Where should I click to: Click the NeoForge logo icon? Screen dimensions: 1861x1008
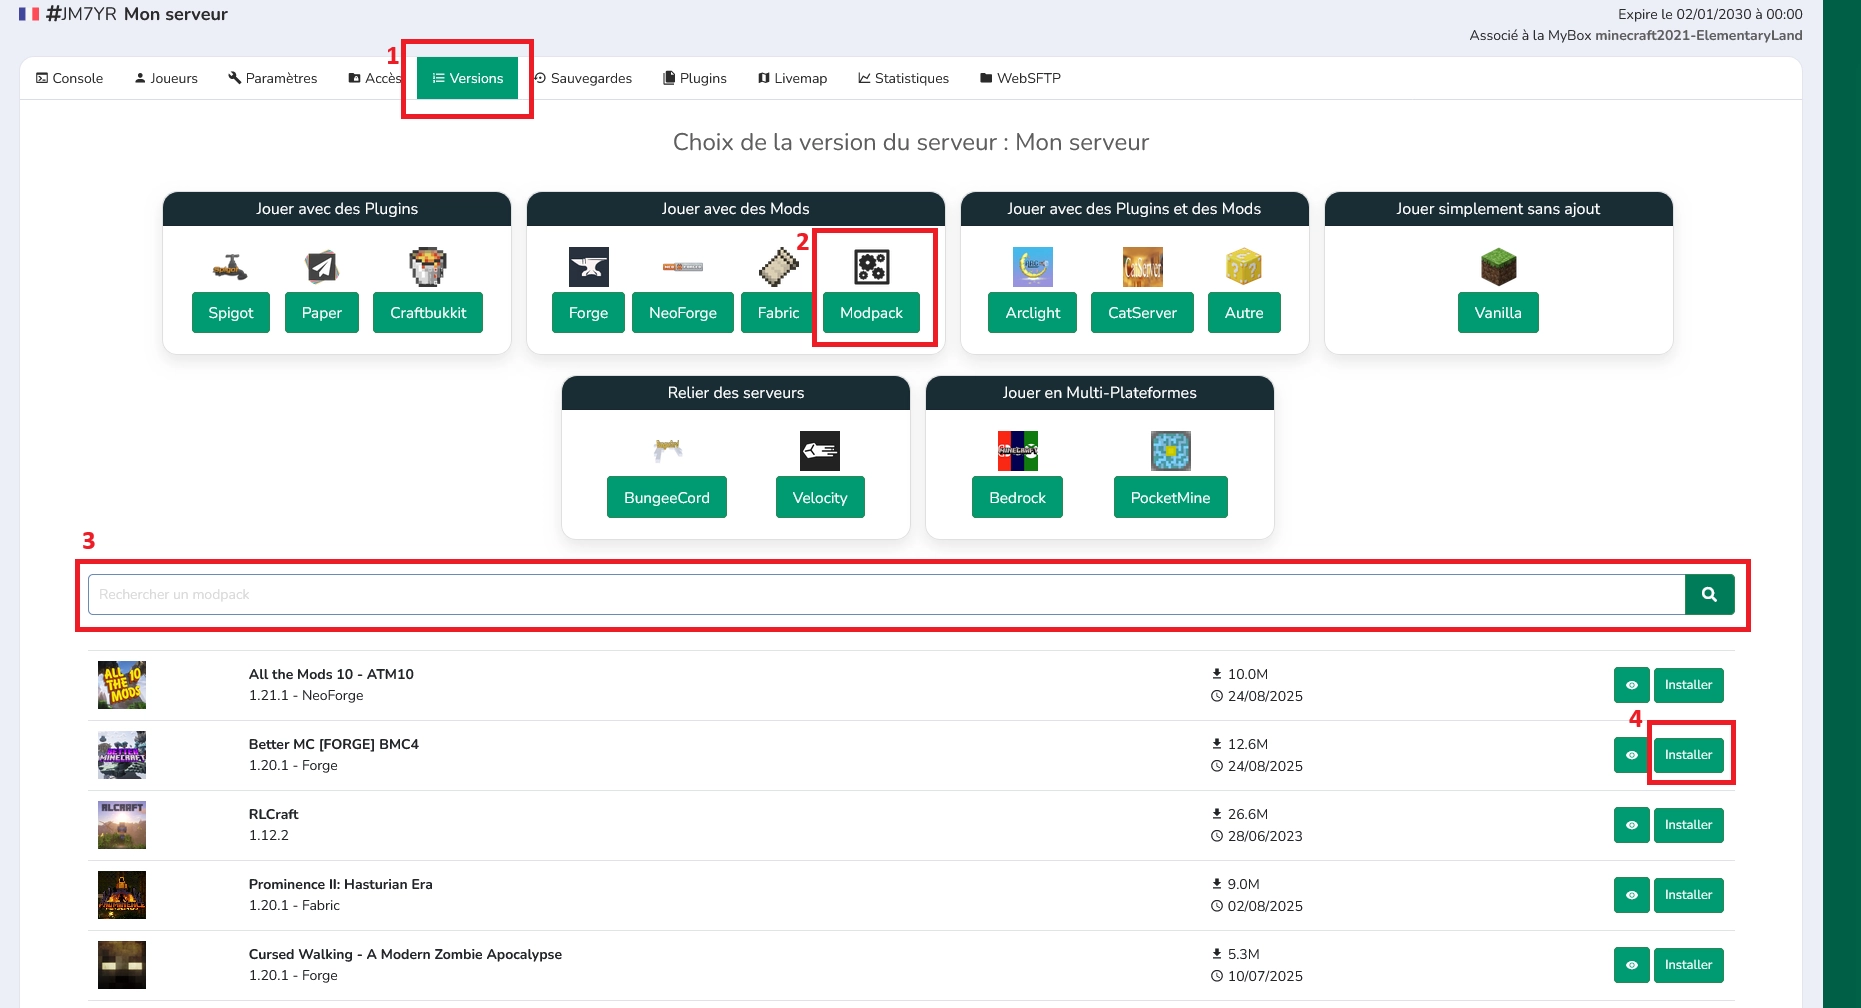(x=683, y=267)
